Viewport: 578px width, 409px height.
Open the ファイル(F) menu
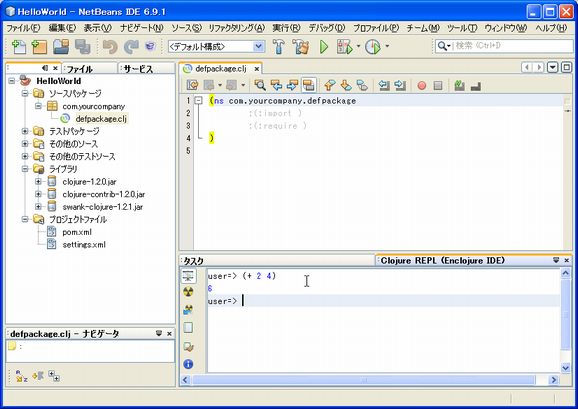click(23, 28)
